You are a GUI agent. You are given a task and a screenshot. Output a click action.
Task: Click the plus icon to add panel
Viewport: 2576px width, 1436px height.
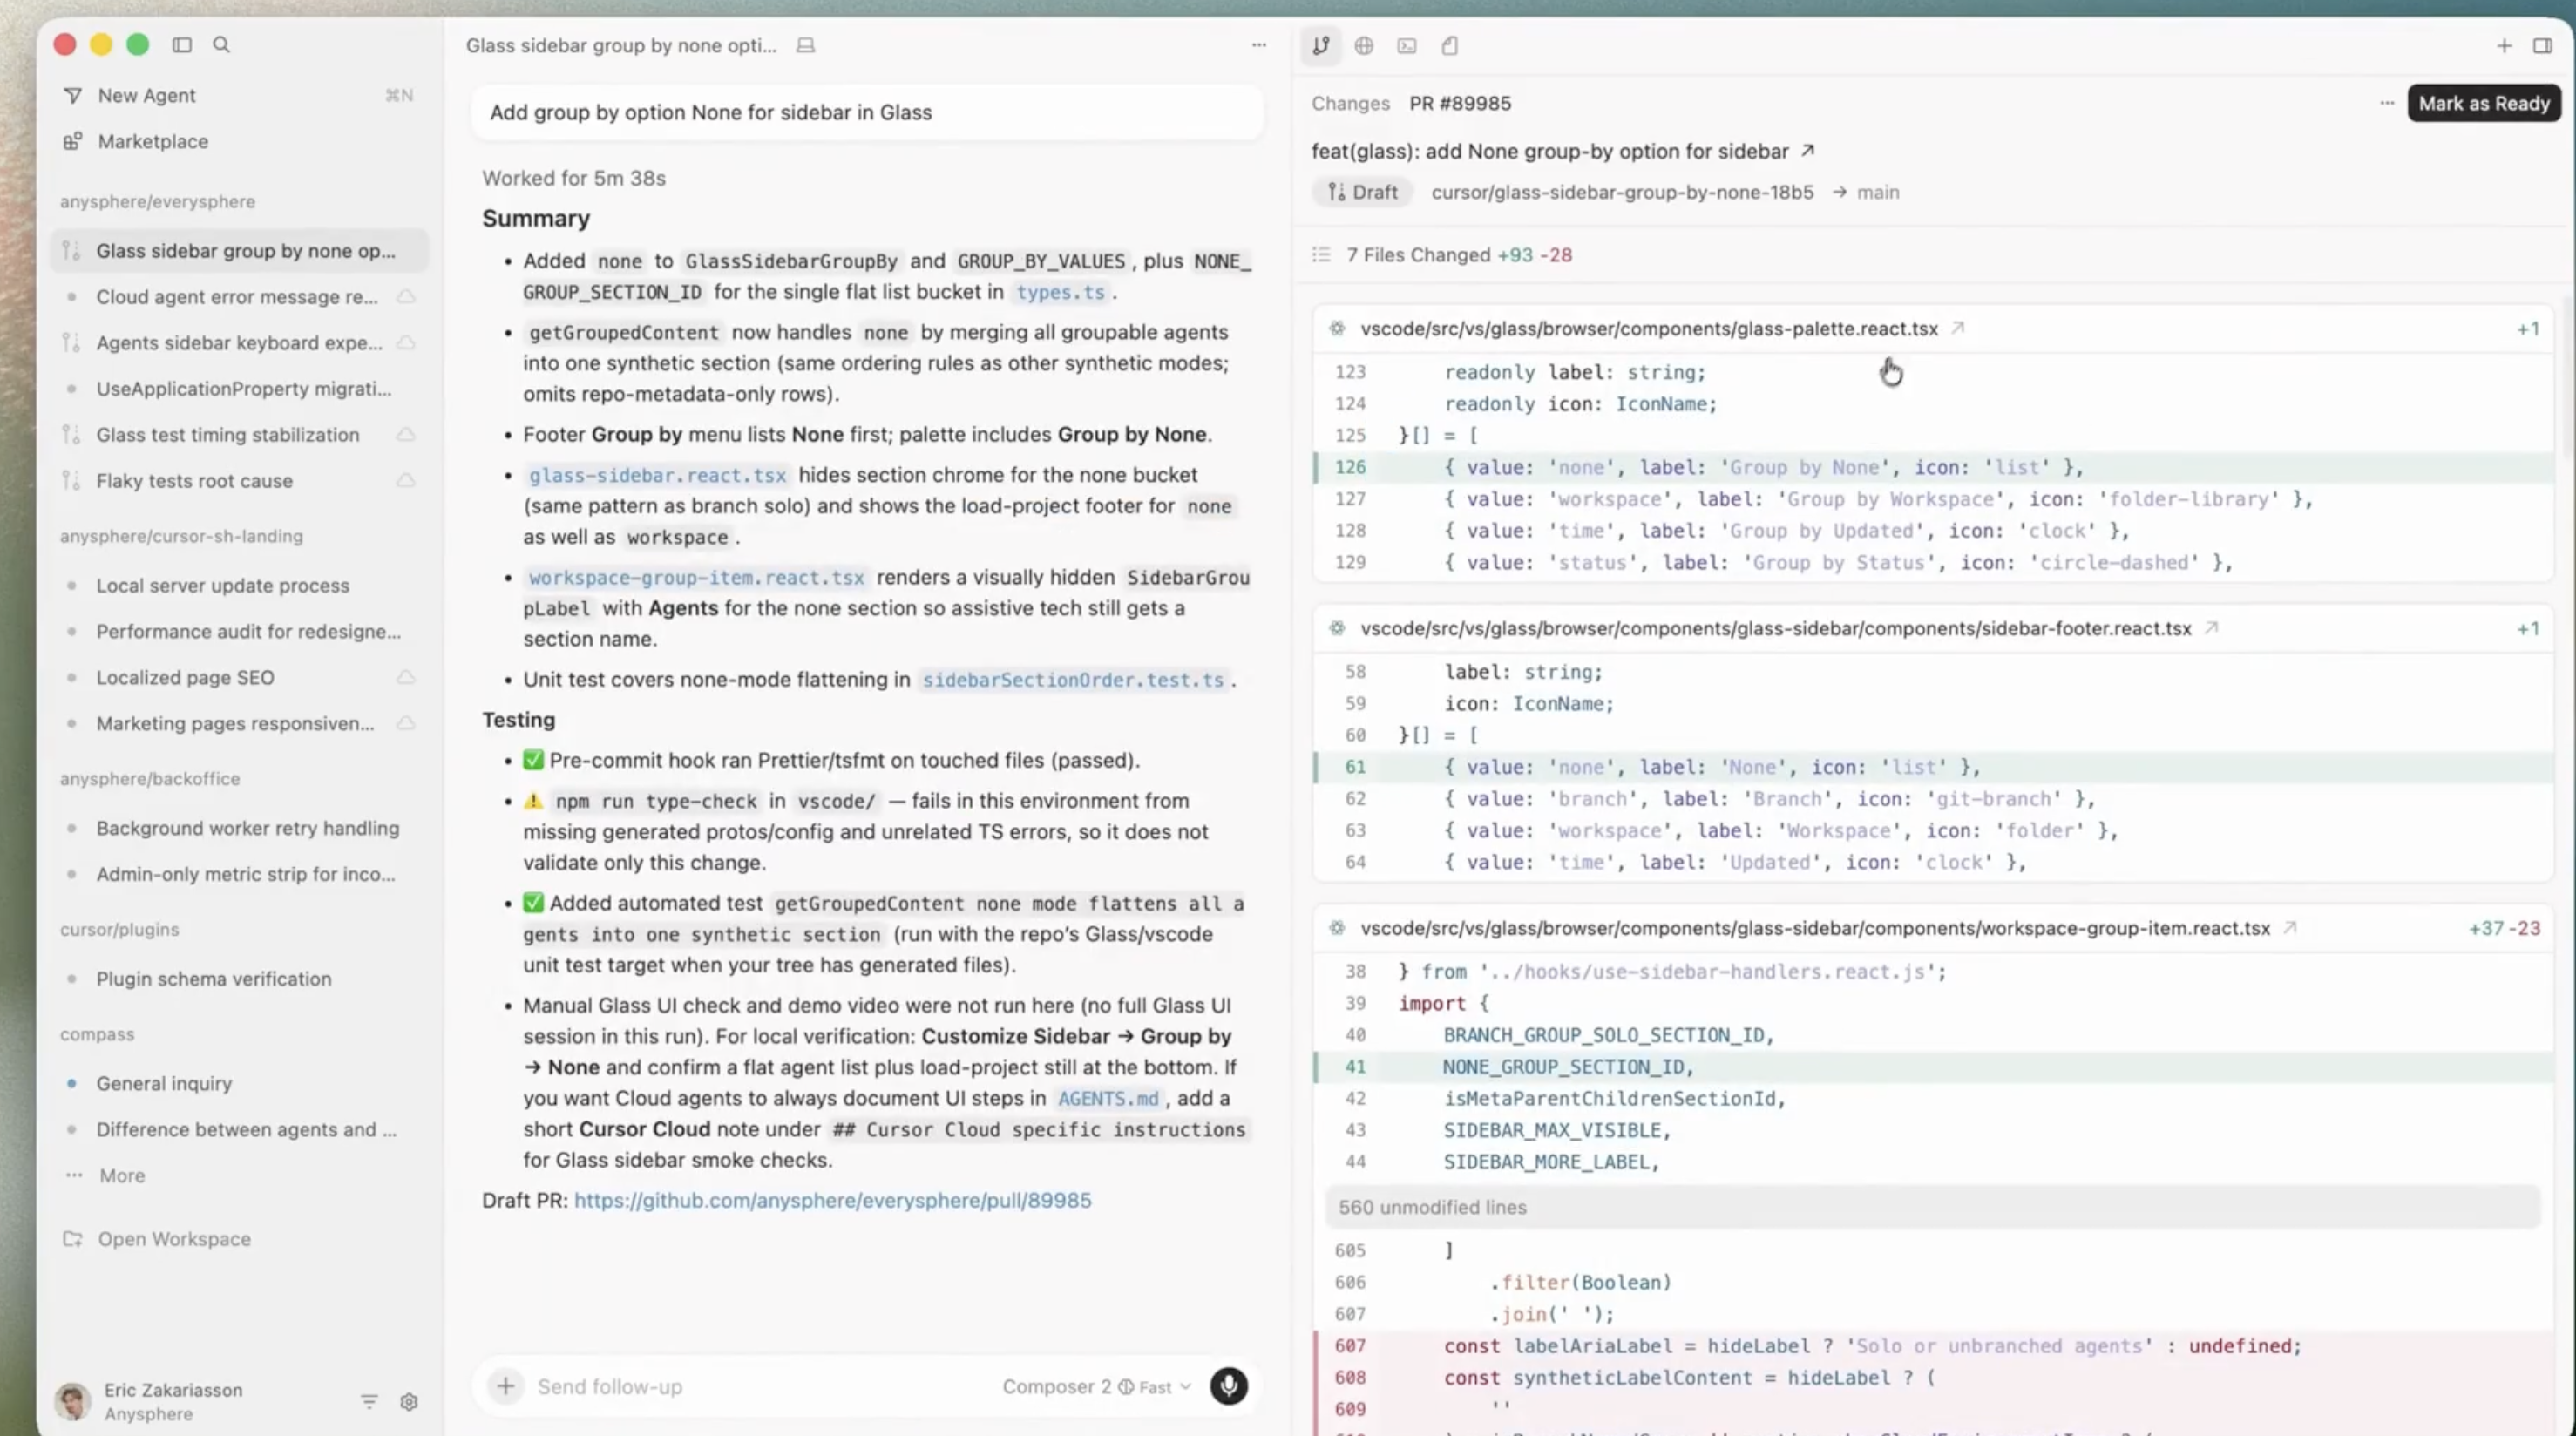(x=2504, y=46)
